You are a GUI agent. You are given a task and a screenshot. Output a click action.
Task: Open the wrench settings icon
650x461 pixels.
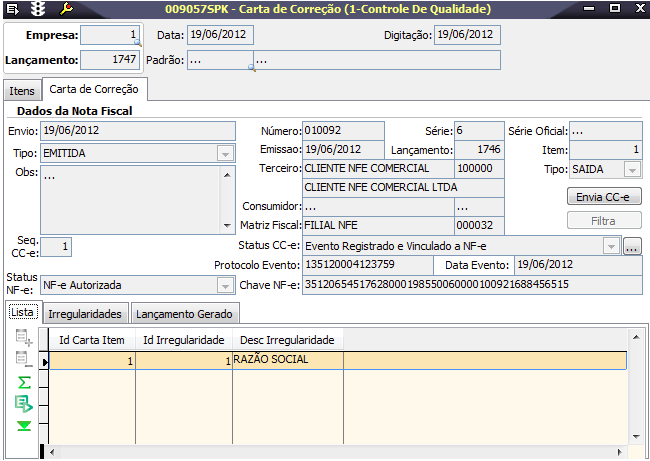[66, 9]
